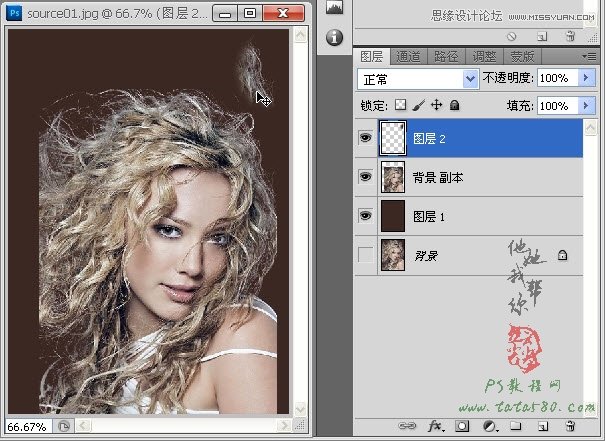Click document scroll up arrow
The width and height of the screenshot is (605, 441).
[x=300, y=35]
